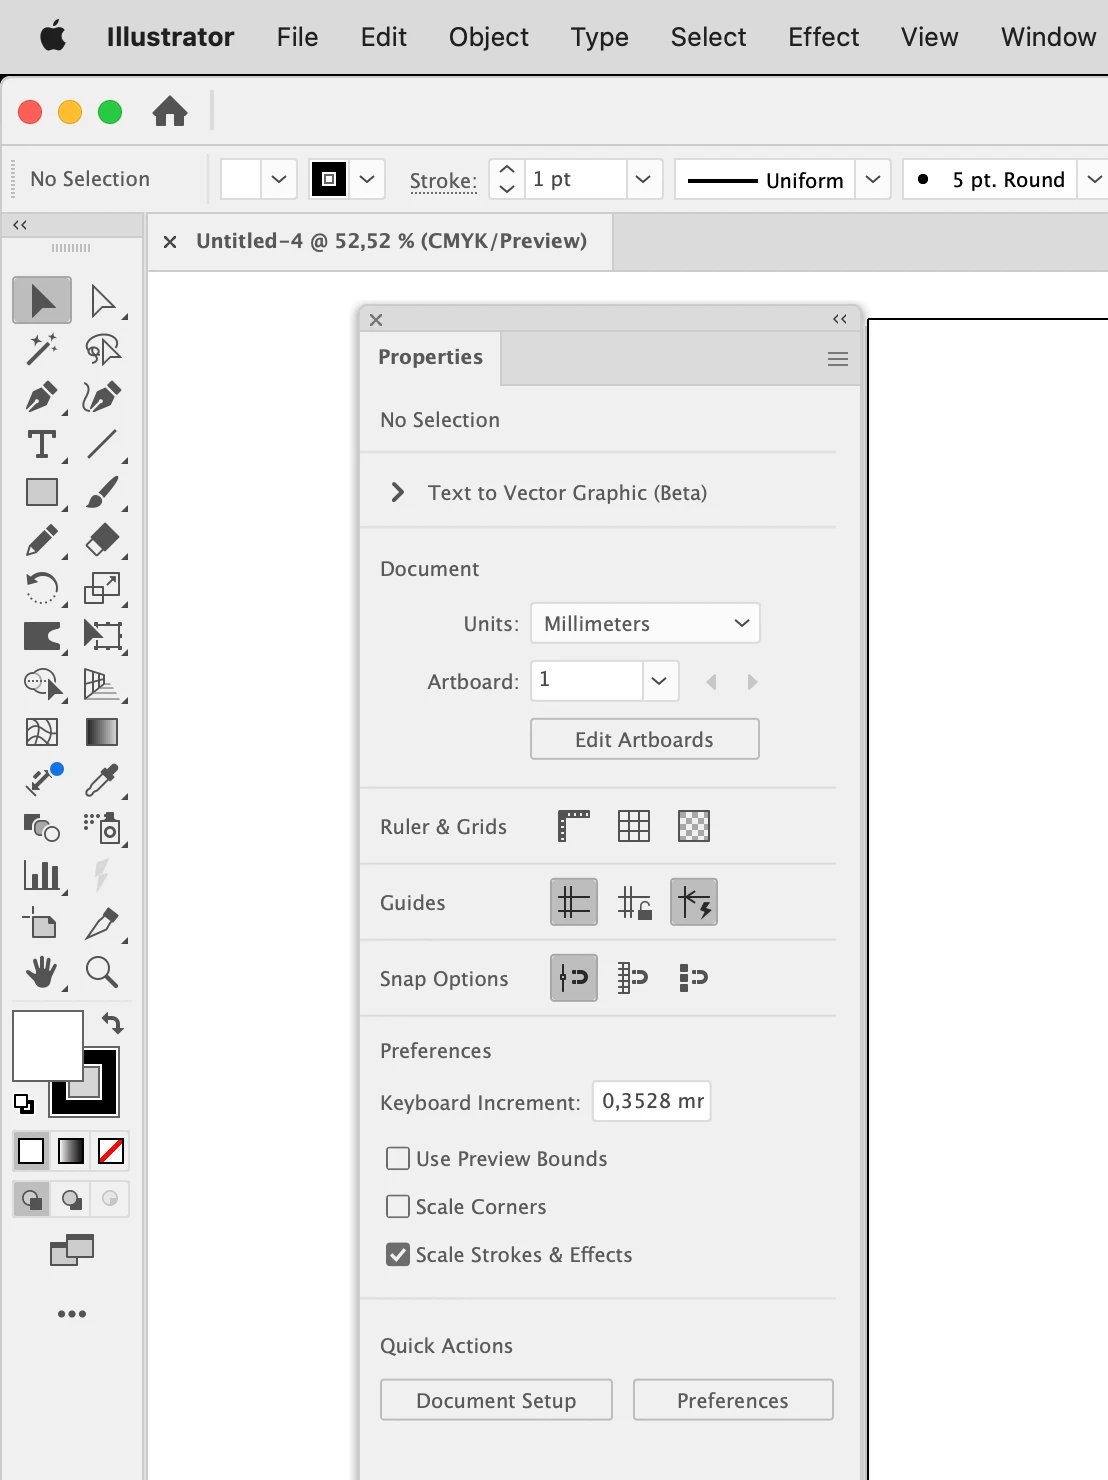Choose the Artboard tool
The image size is (1108, 1480).
click(x=42, y=924)
